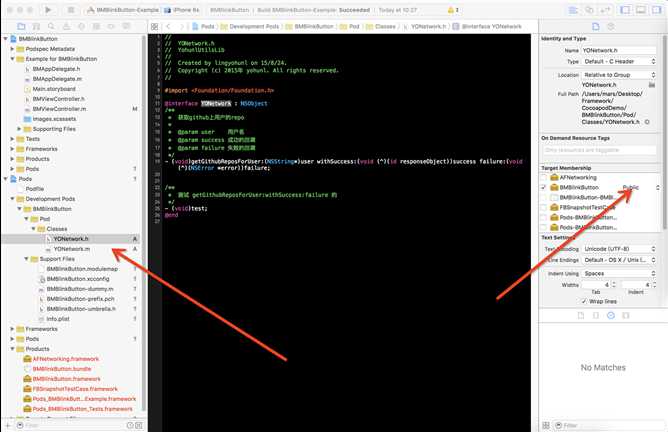Show the Object library

pos(610,316)
